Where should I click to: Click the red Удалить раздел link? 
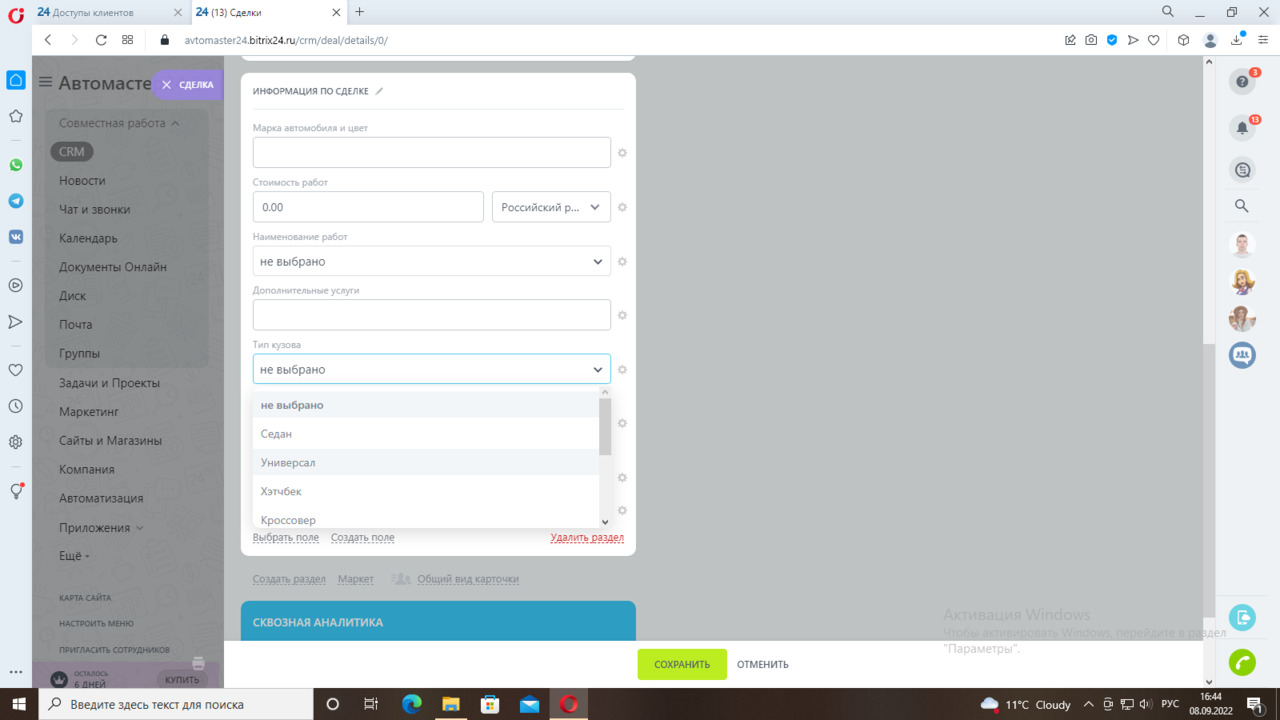[587, 538]
